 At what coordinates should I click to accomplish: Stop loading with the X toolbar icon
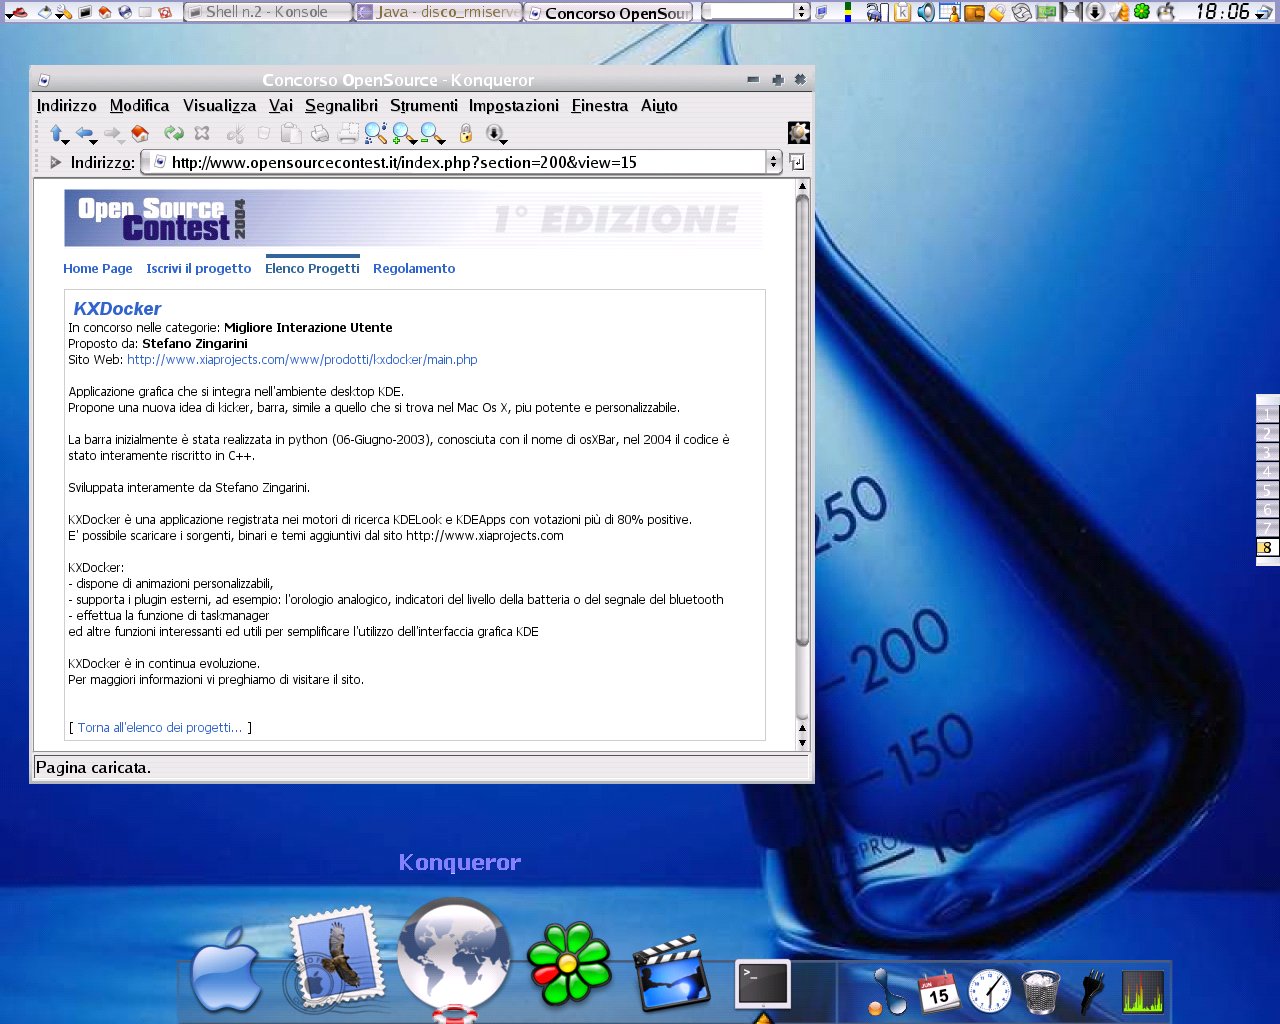click(x=201, y=133)
